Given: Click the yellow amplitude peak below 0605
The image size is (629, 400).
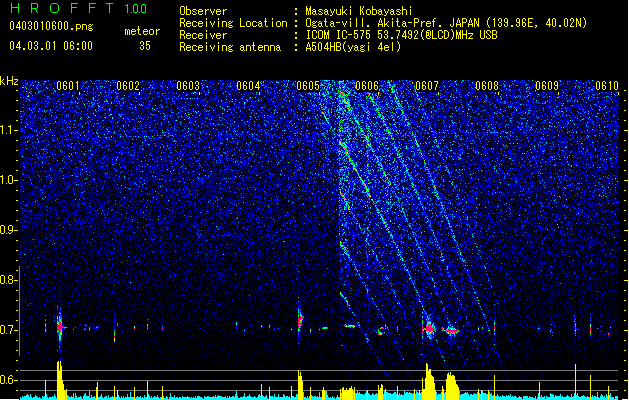Looking at the screenshot, I should pyautogui.click(x=300, y=384).
